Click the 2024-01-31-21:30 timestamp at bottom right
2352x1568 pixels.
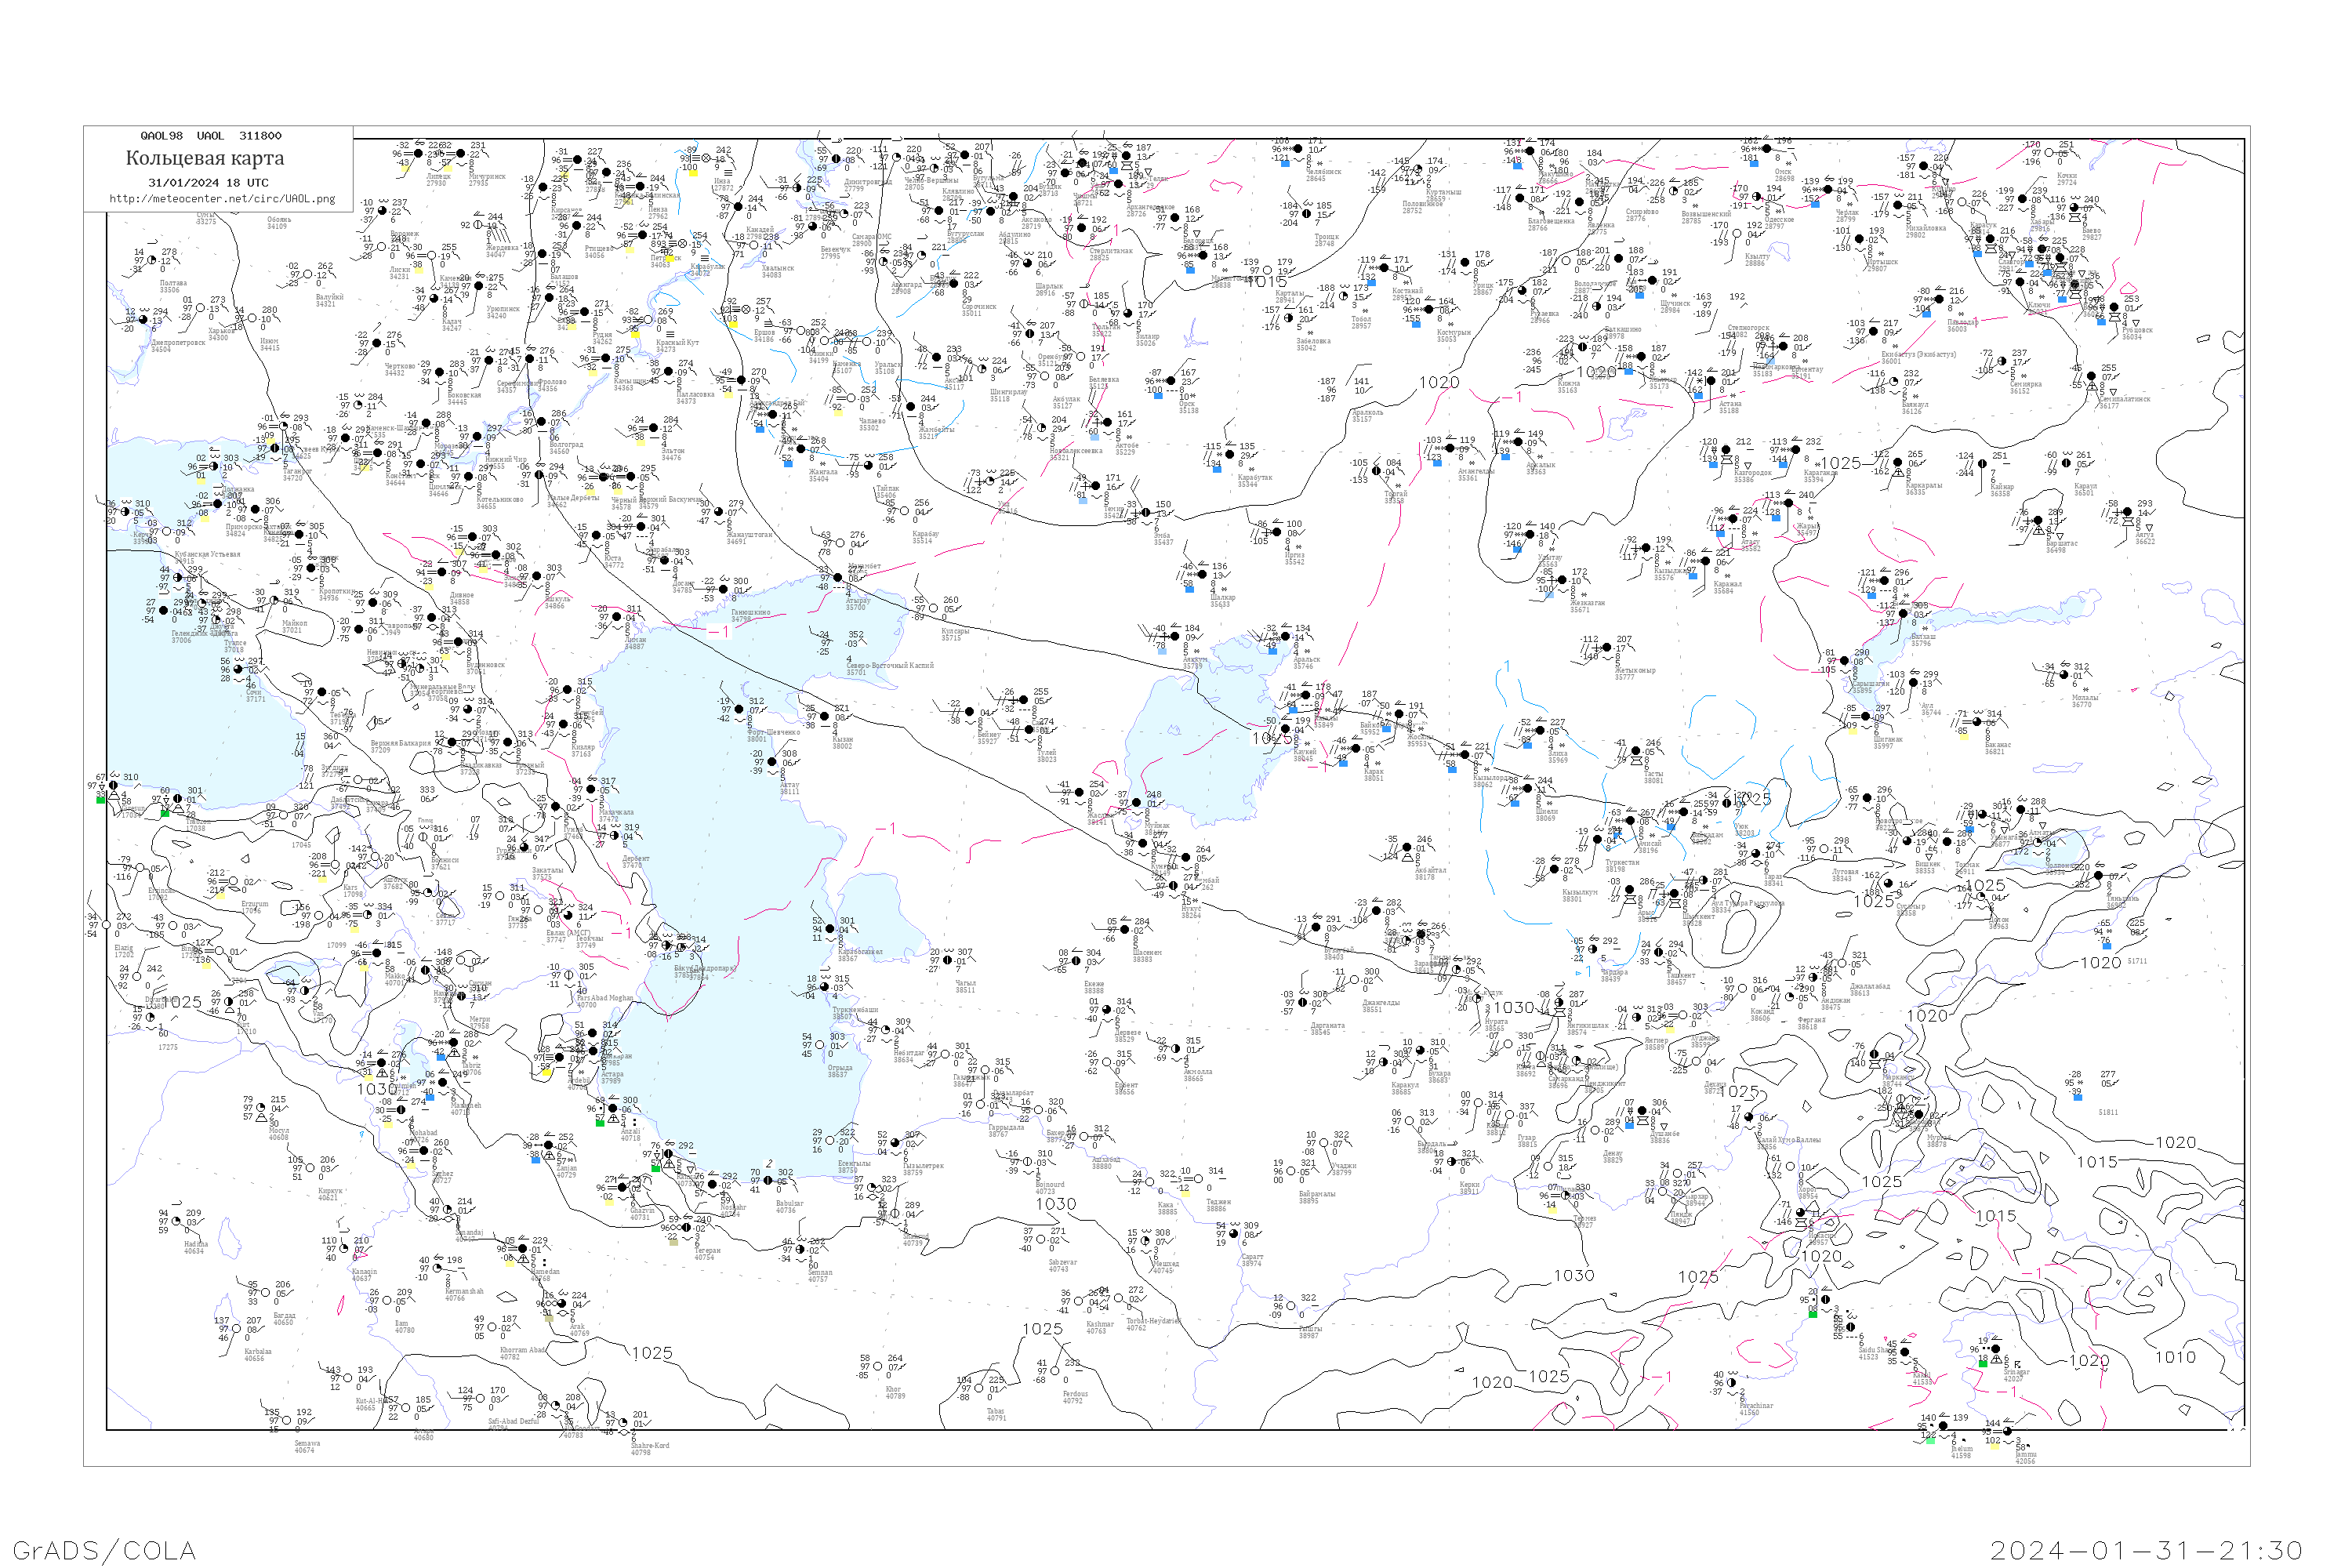[2146, 1549]
